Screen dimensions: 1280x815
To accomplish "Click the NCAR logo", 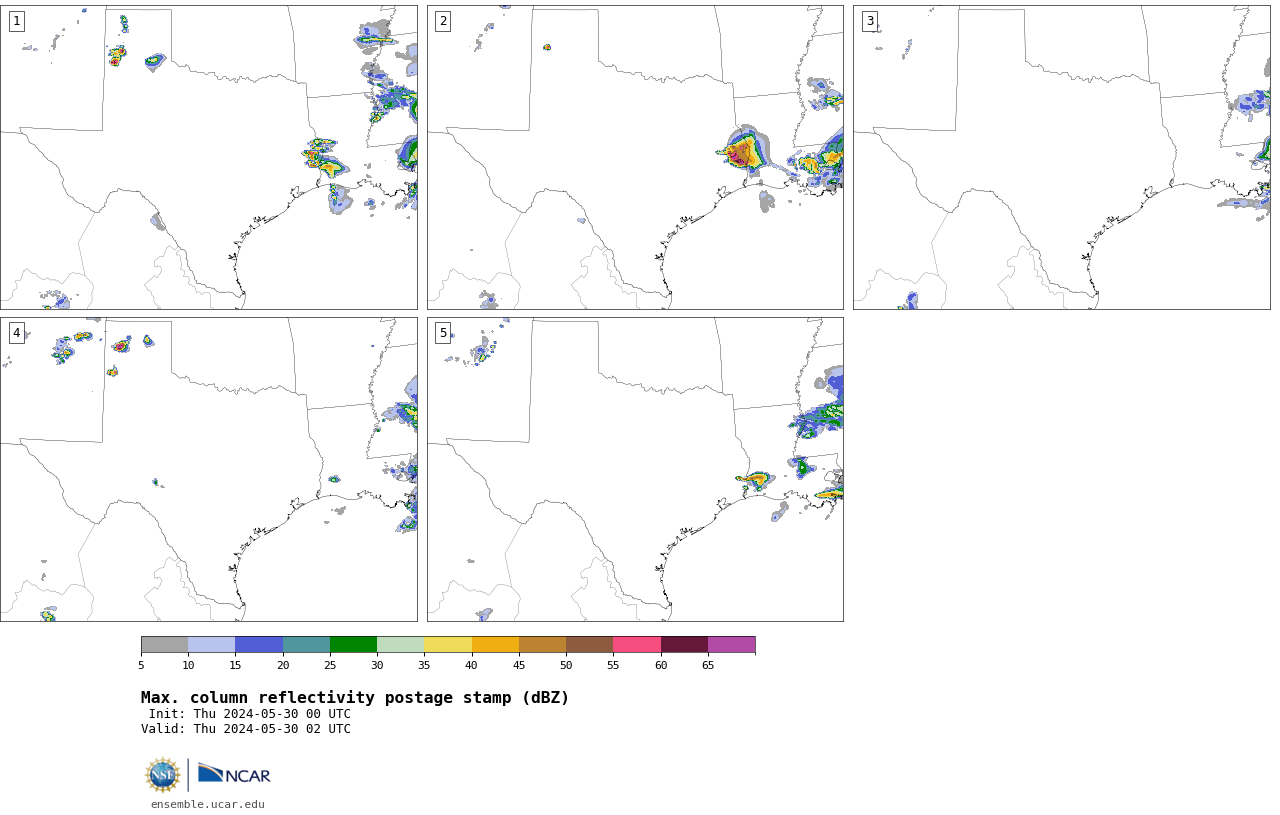I will tap(234, 774).
